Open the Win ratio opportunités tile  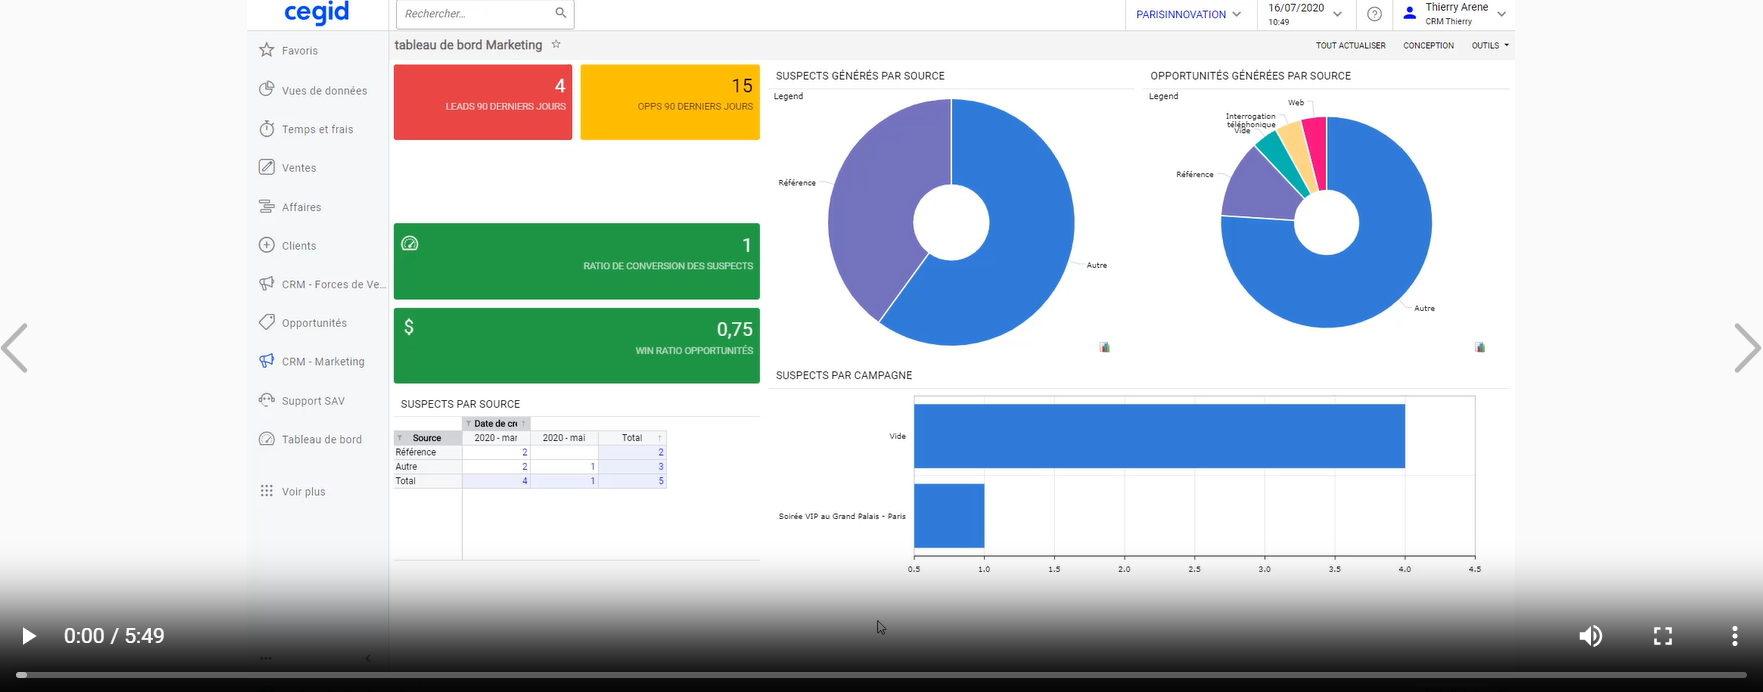point(577,345)
